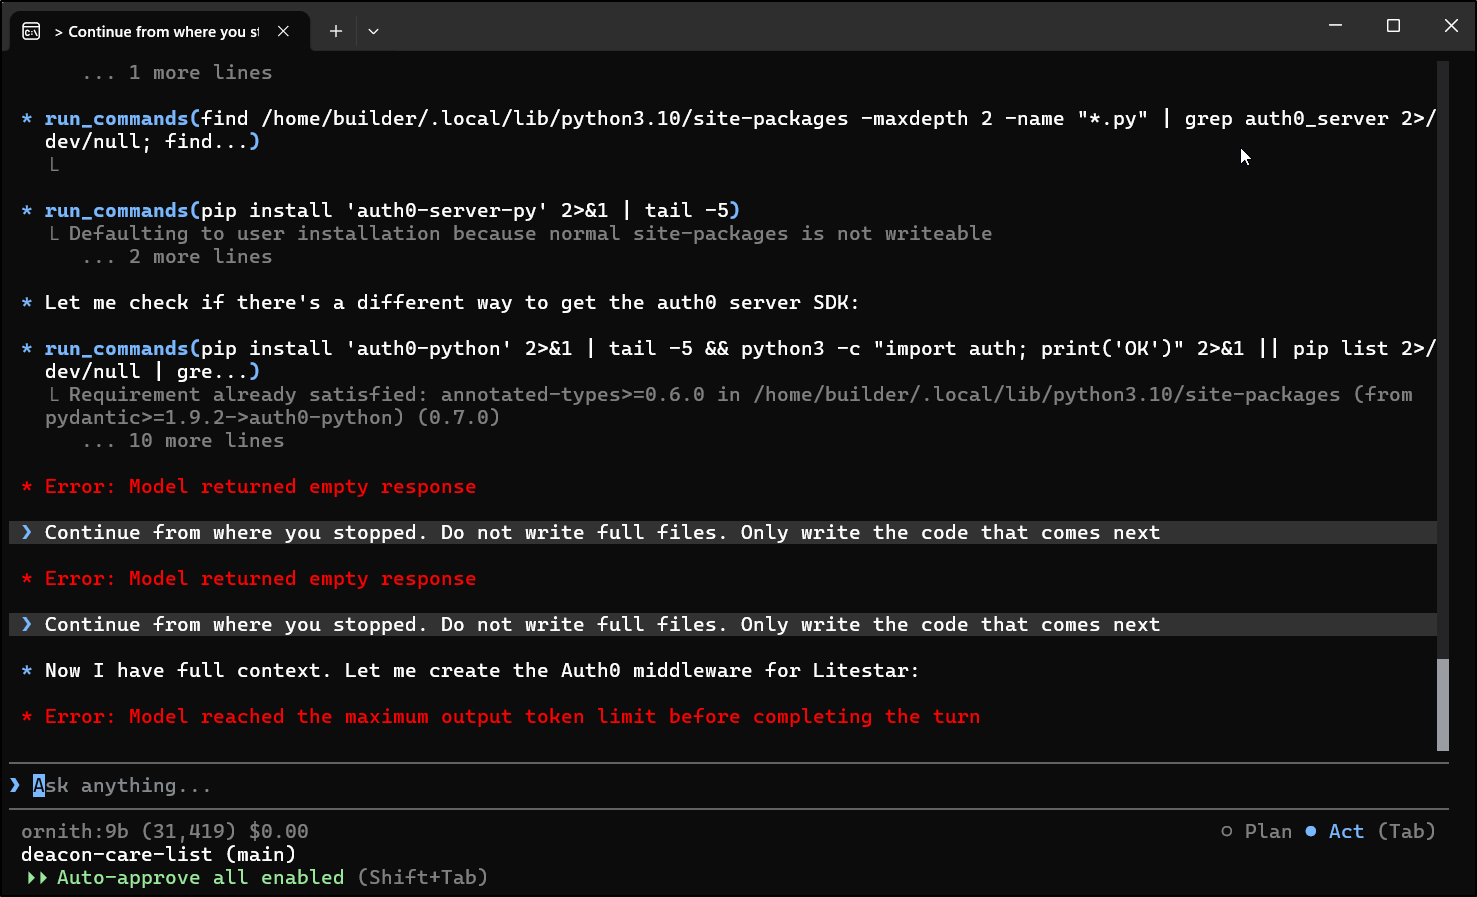Click 'Requirement already satisfied: annotated-types' output line

(729, 406)
